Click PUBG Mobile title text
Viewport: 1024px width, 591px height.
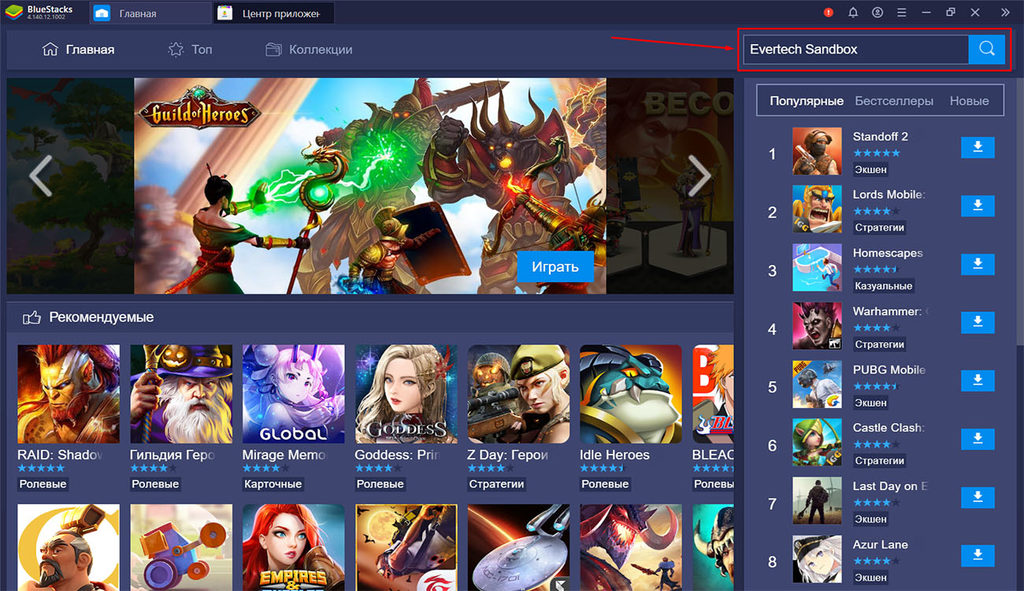tap(889, 370)
